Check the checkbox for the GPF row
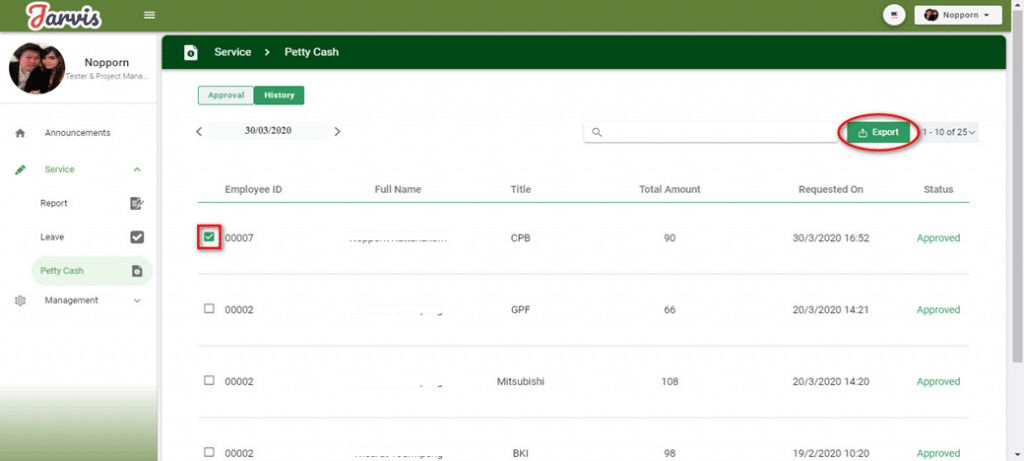 click(x=209, y=309)
